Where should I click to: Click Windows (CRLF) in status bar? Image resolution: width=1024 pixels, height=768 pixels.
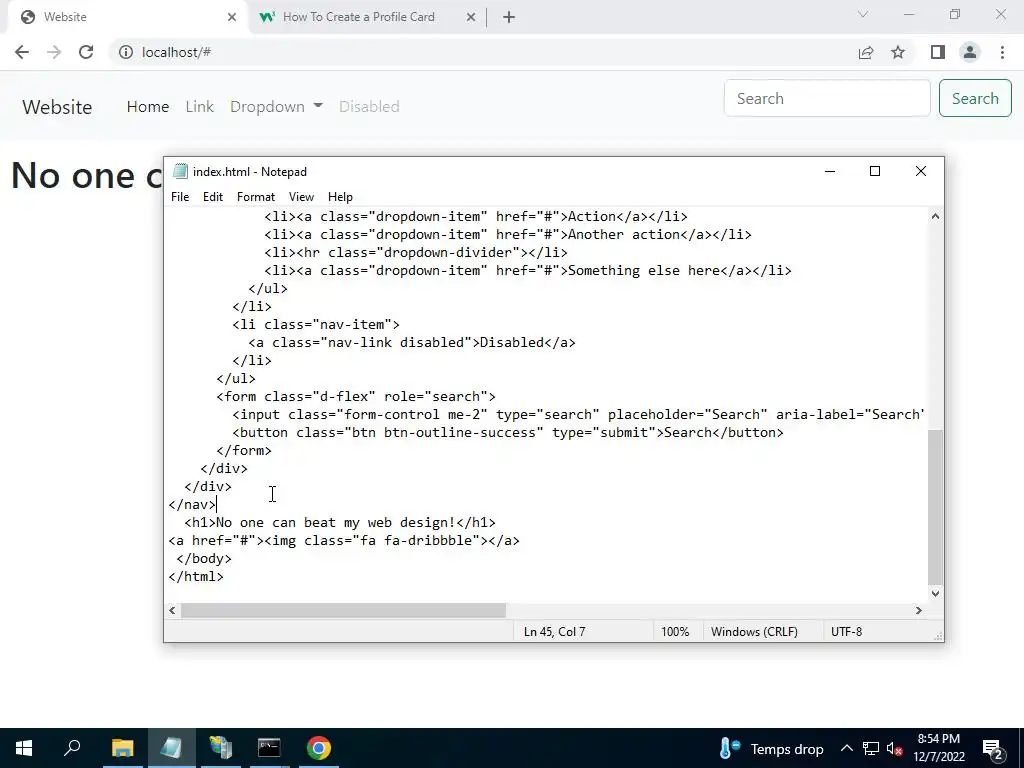pos(754,632)
